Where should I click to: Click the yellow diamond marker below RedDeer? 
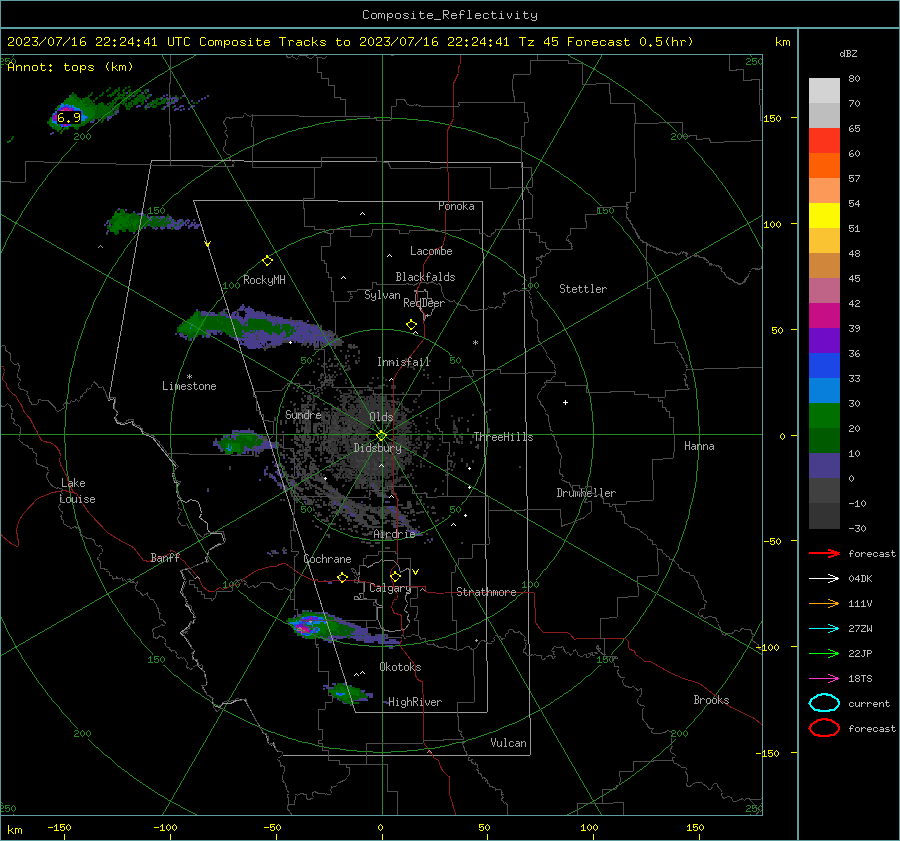point(412,325)
